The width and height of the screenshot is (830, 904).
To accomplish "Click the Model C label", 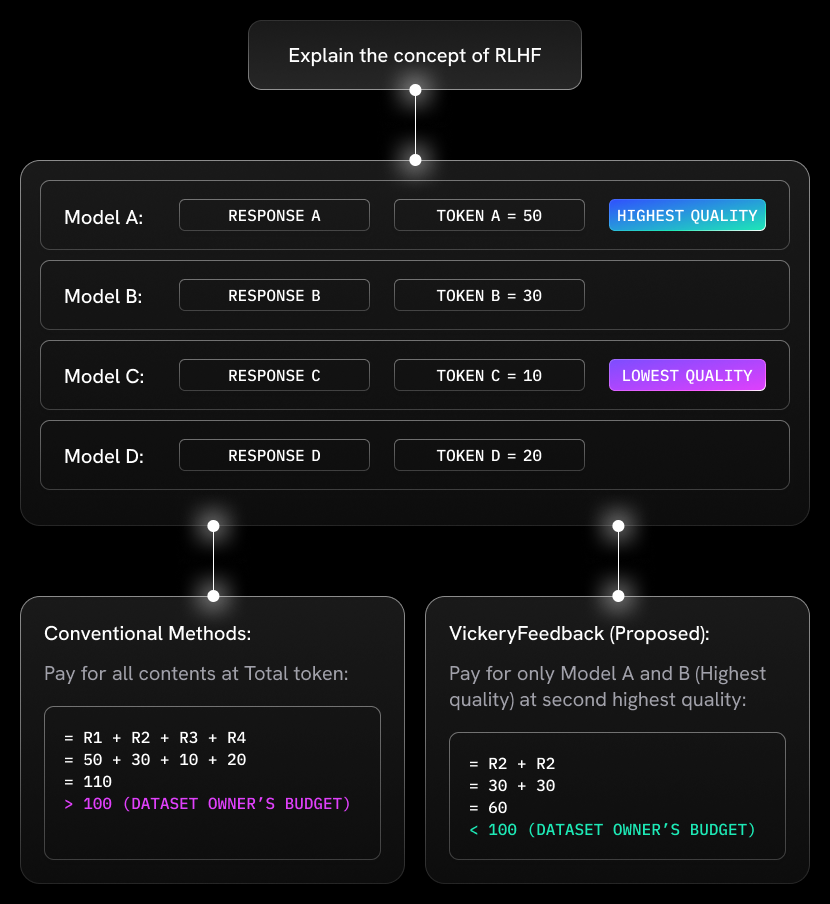I will click(104, 377).
